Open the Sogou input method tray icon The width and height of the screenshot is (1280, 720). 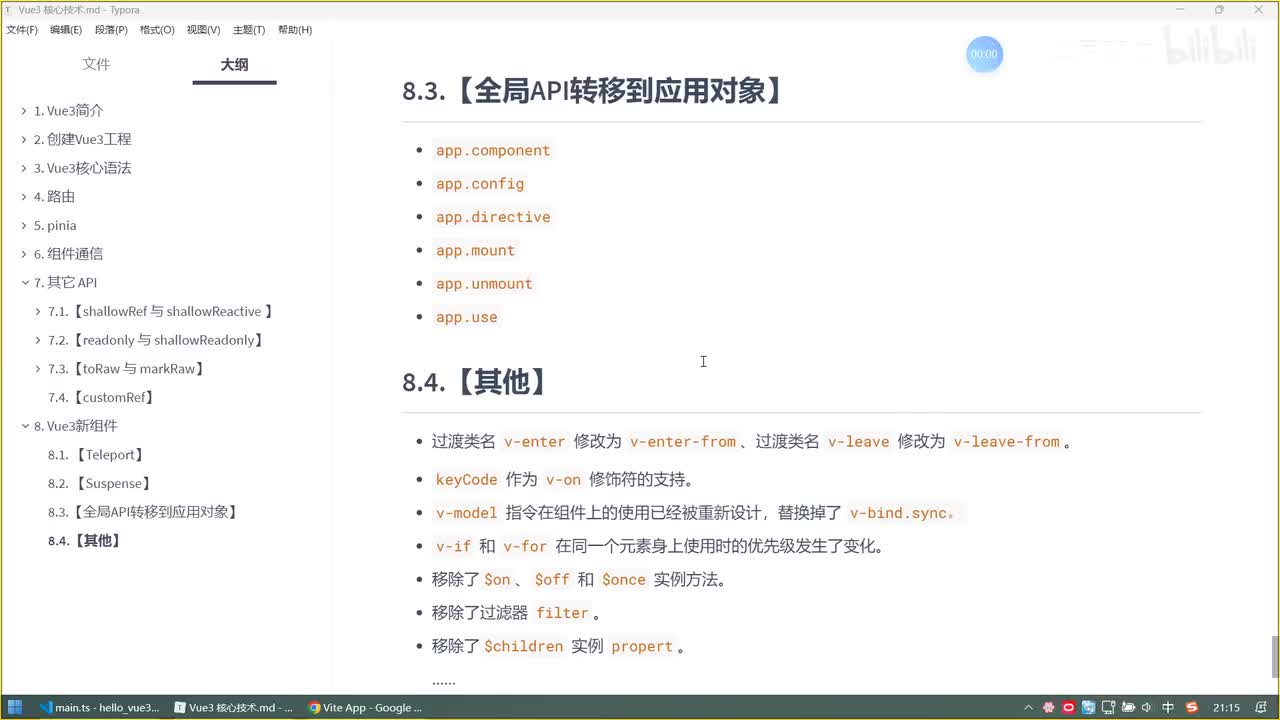pyautogui.click(x=1192, y=707)
